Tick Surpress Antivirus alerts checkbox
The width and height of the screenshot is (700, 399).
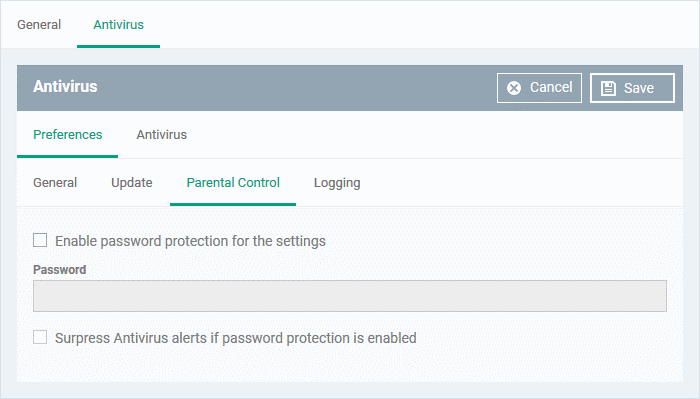(40, 337)
